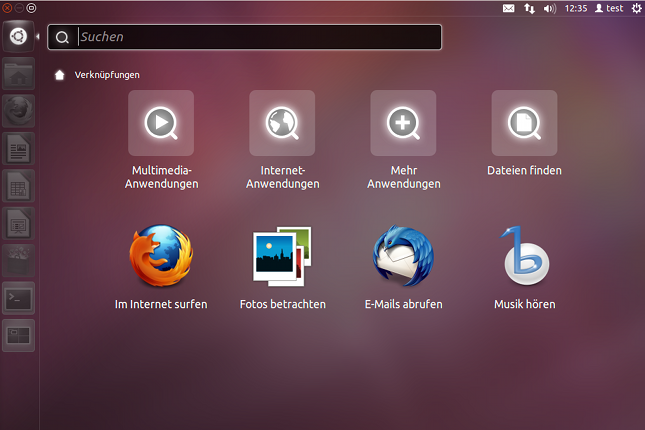Open LibreOffice Calc from launcher

tap(18, 186)
